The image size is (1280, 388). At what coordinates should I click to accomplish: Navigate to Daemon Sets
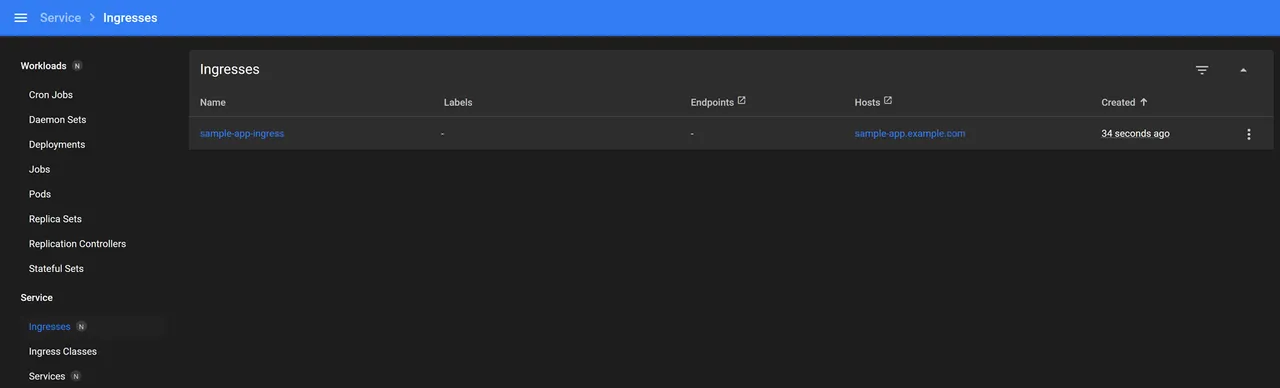click(x=58, y=120)
